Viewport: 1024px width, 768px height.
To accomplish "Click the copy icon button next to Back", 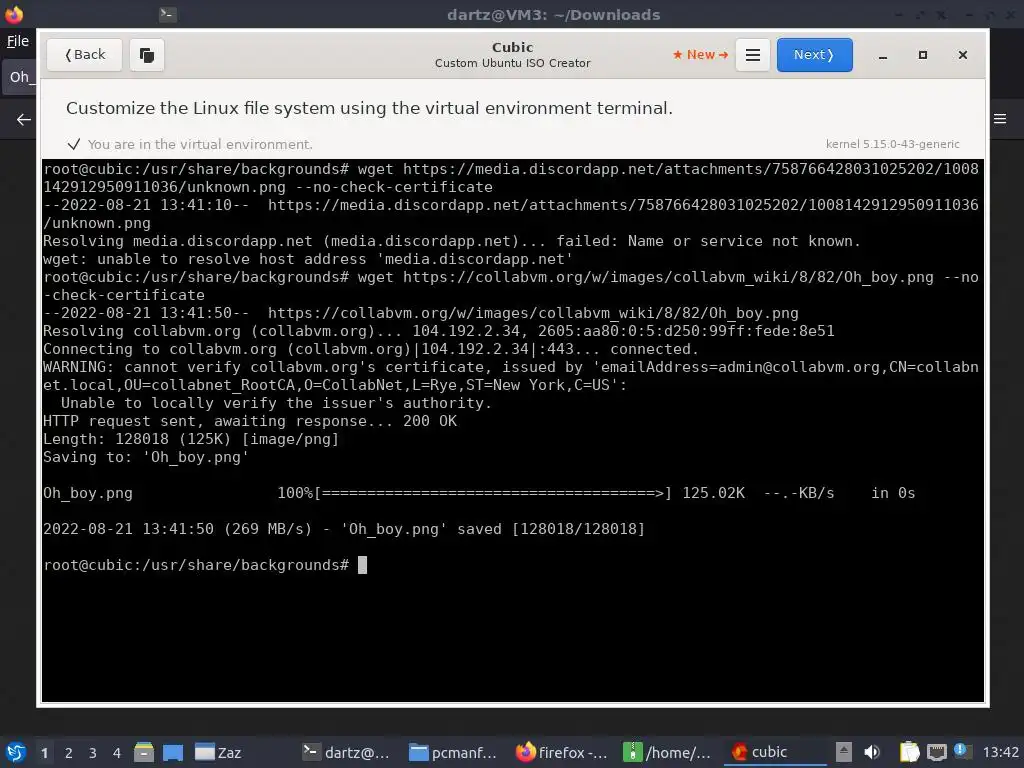I will pos(147,55).
